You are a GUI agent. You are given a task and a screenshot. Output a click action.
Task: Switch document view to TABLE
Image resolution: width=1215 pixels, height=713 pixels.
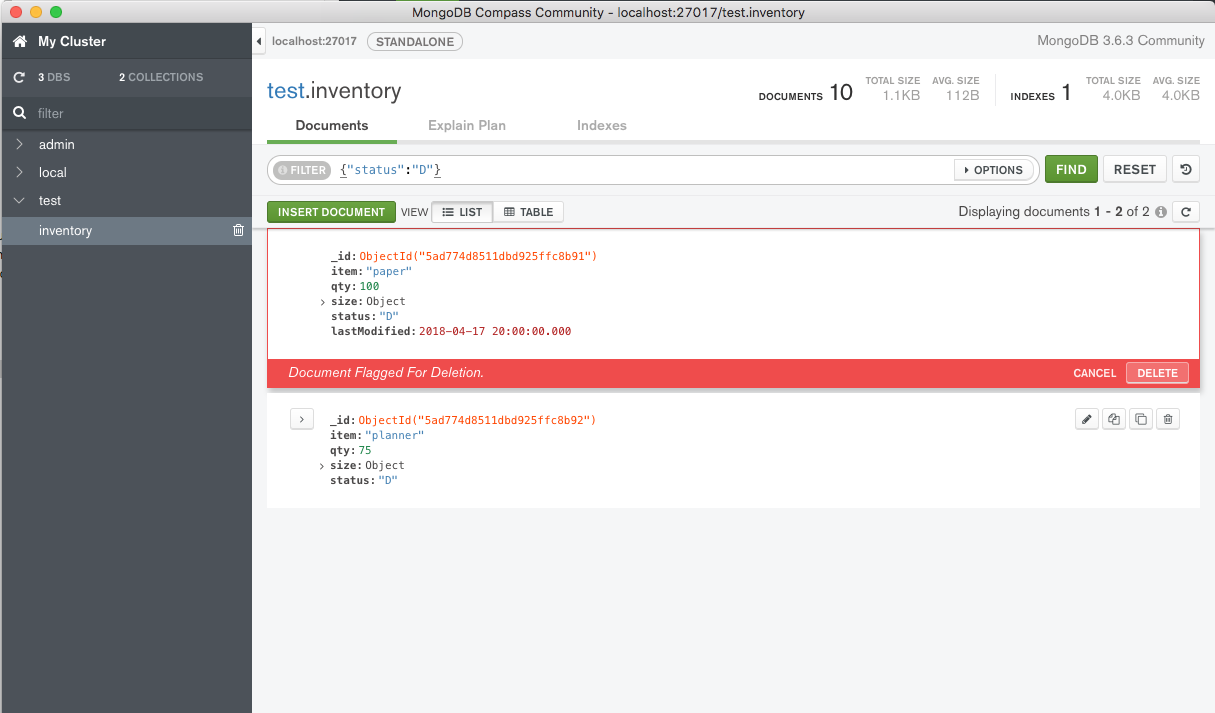coord(528,211)
